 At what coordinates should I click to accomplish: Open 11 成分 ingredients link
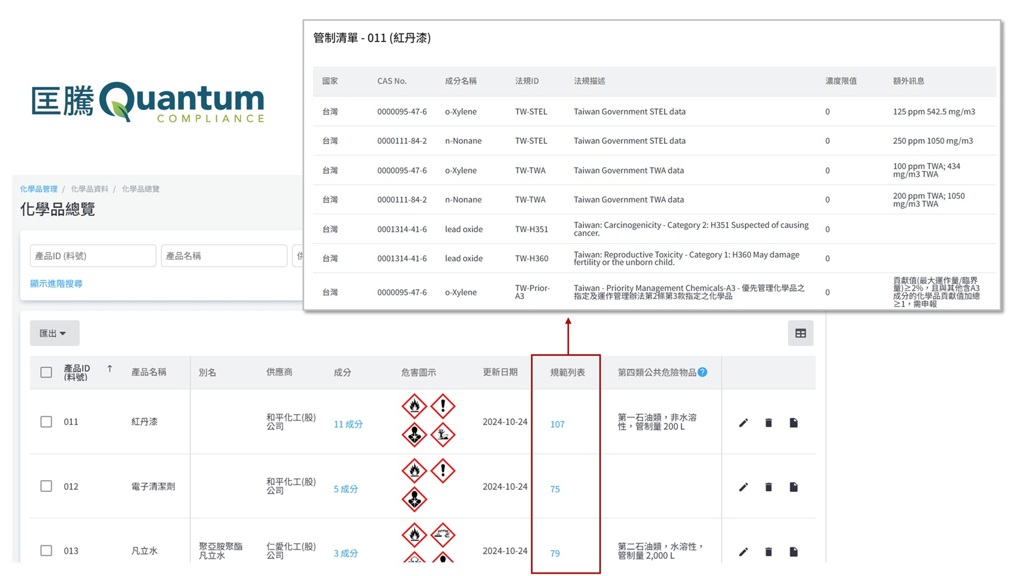(x=348, y=424)
